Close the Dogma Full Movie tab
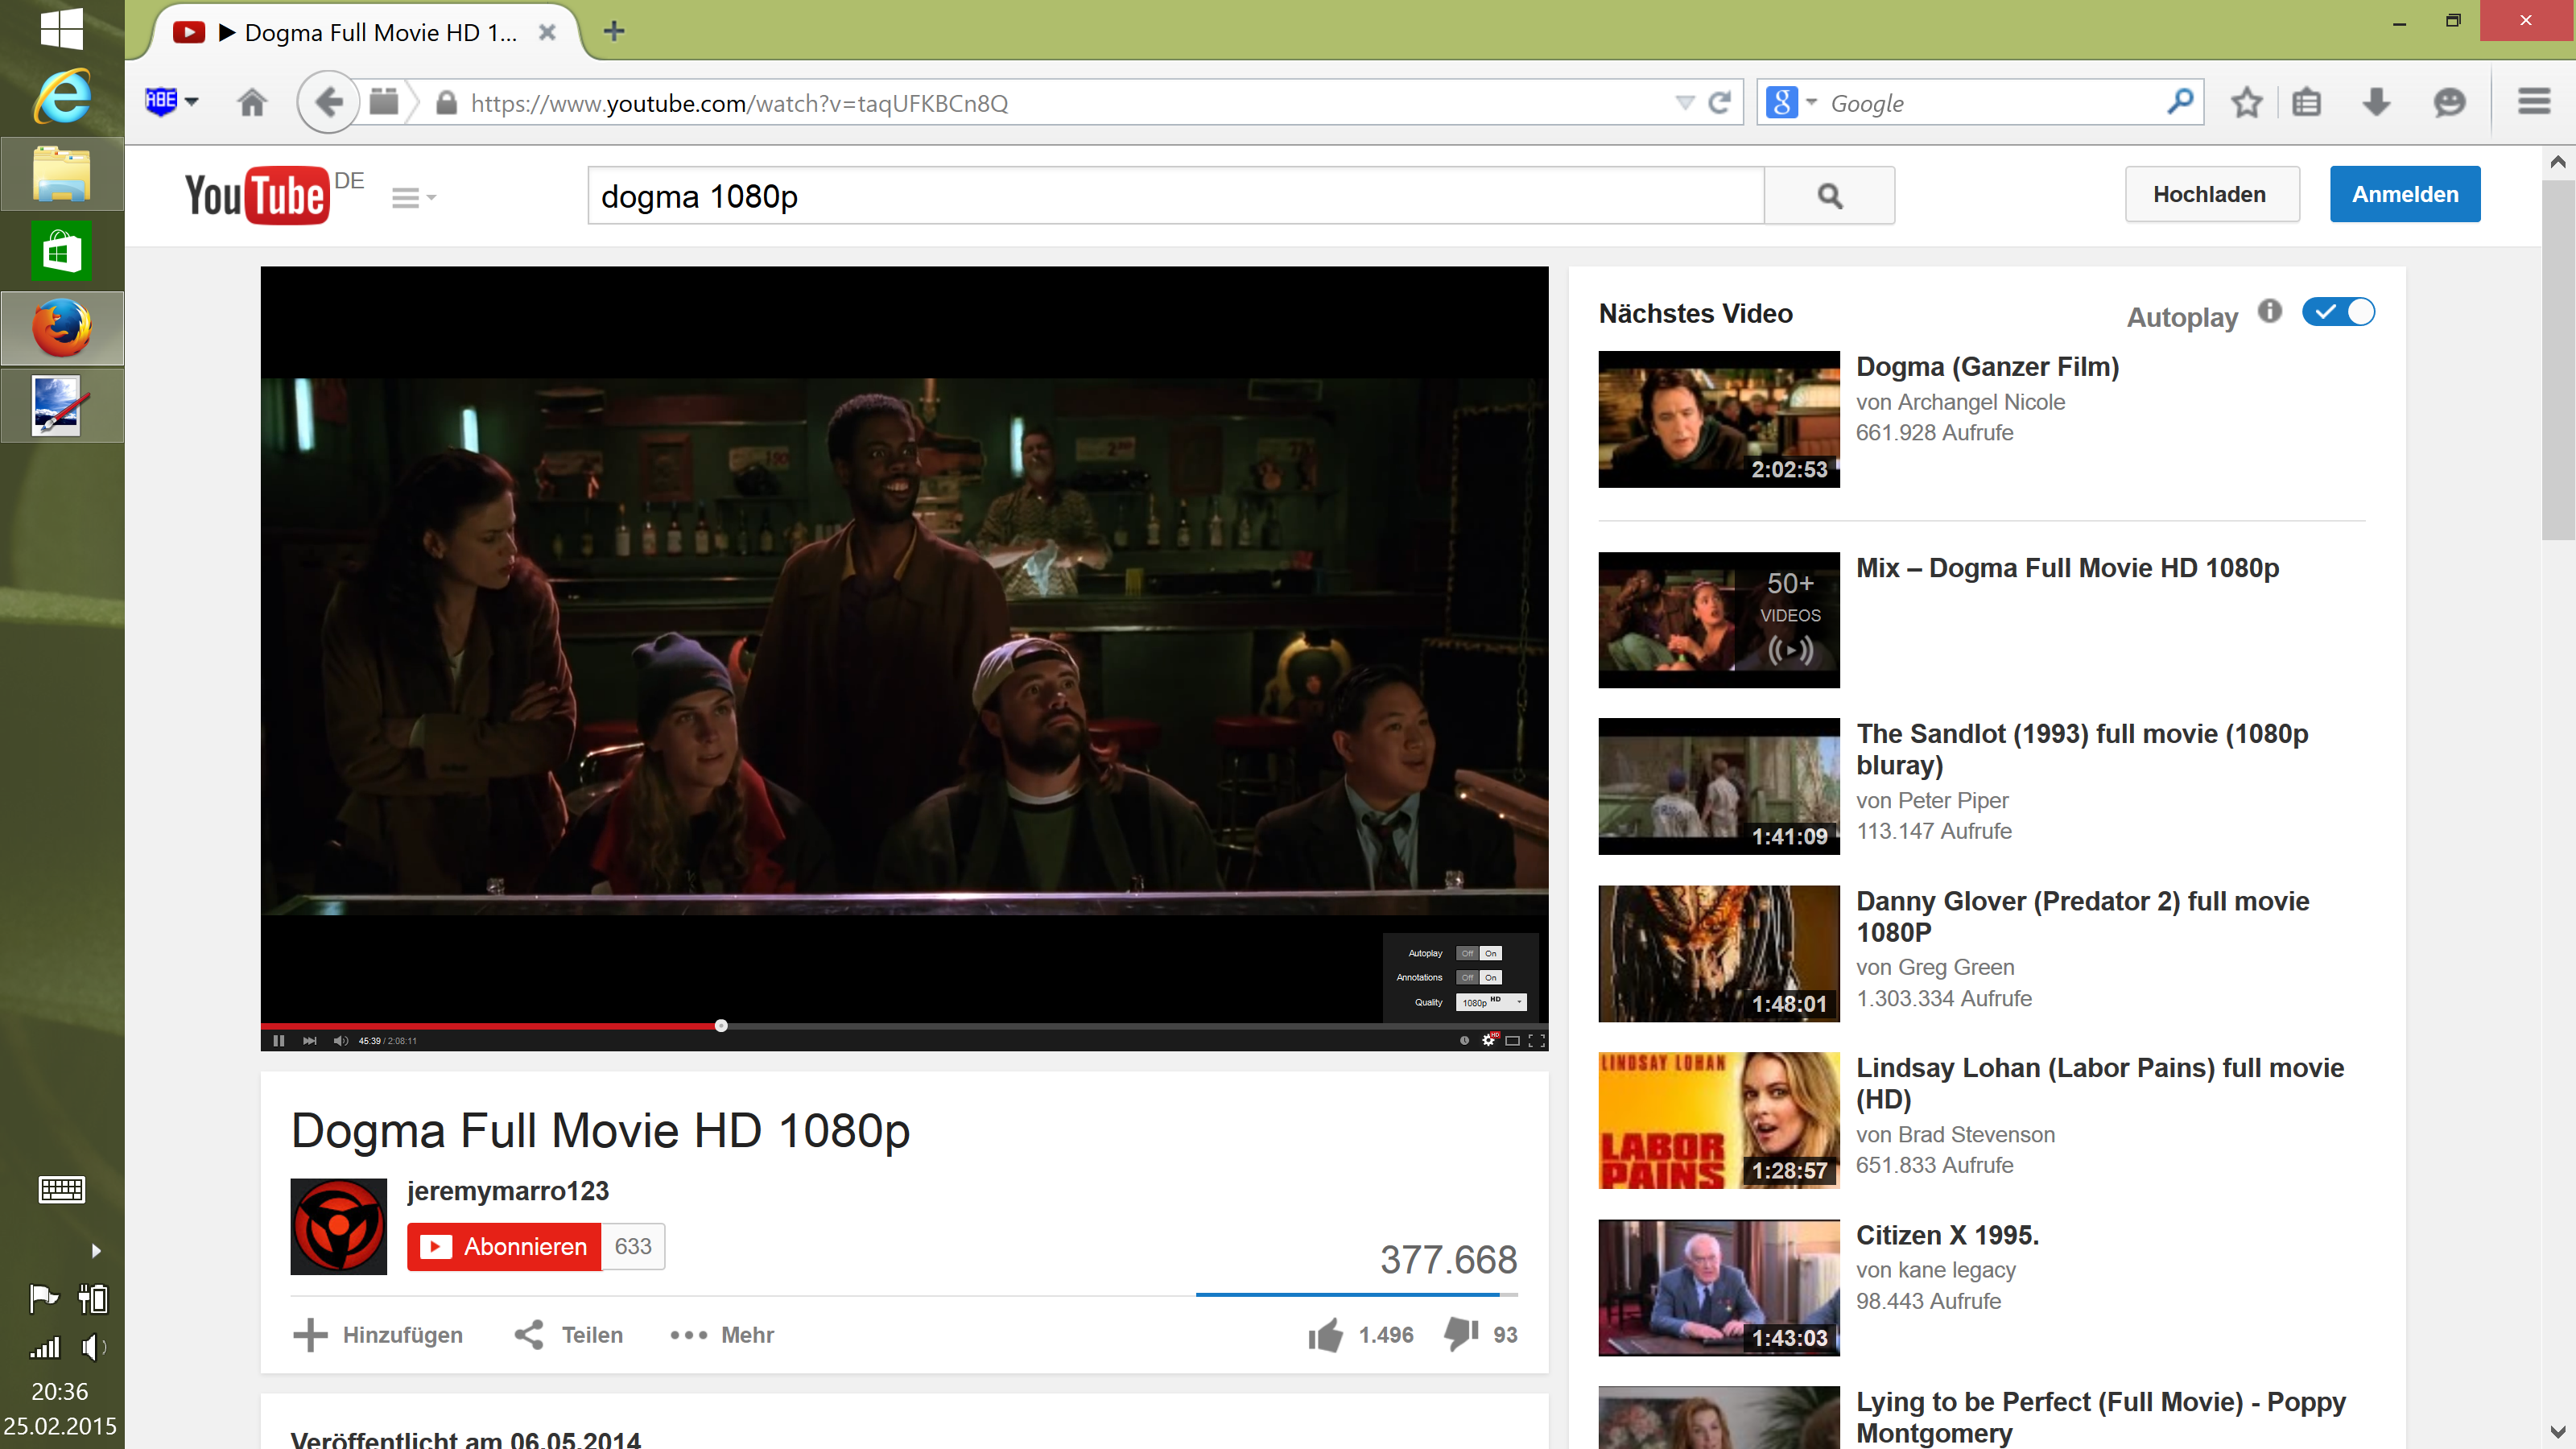The height and width of the screenshot is (1449, 2576). click(x=547, y=32)
